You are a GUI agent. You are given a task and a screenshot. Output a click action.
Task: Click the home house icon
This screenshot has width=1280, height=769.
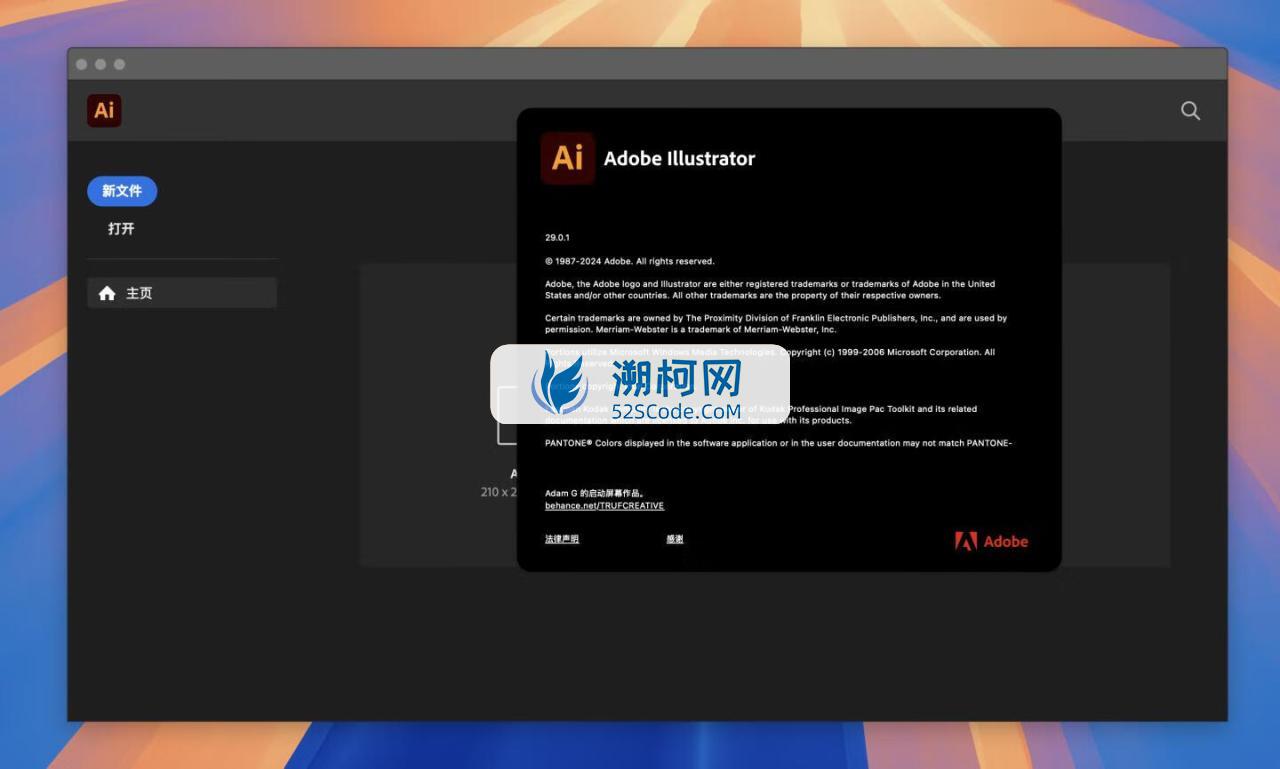point(107,293)
